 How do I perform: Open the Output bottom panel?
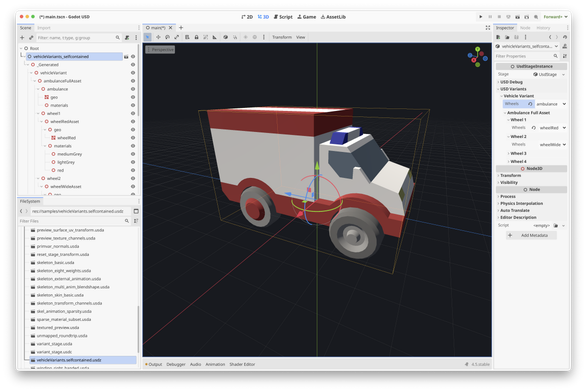coord(153,364)
